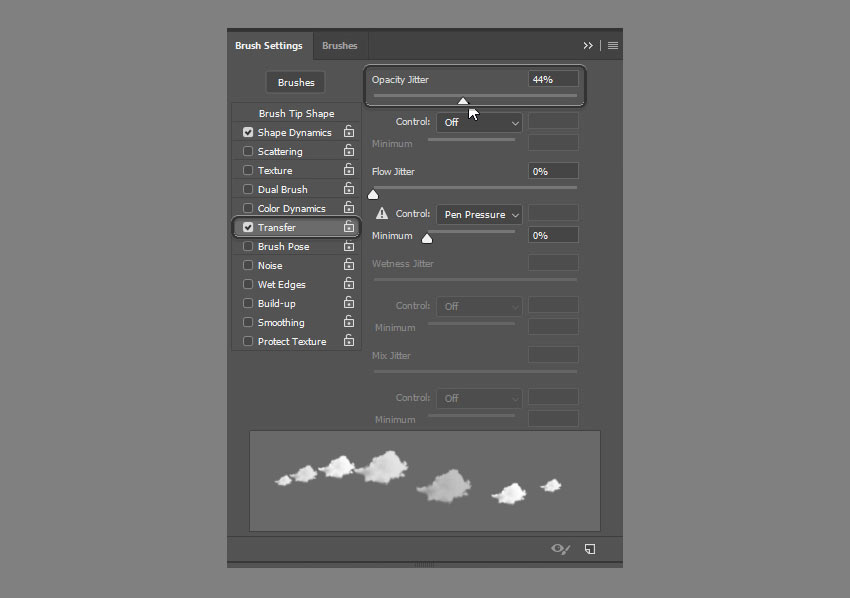Click the Brushes button

click(296, 83)
